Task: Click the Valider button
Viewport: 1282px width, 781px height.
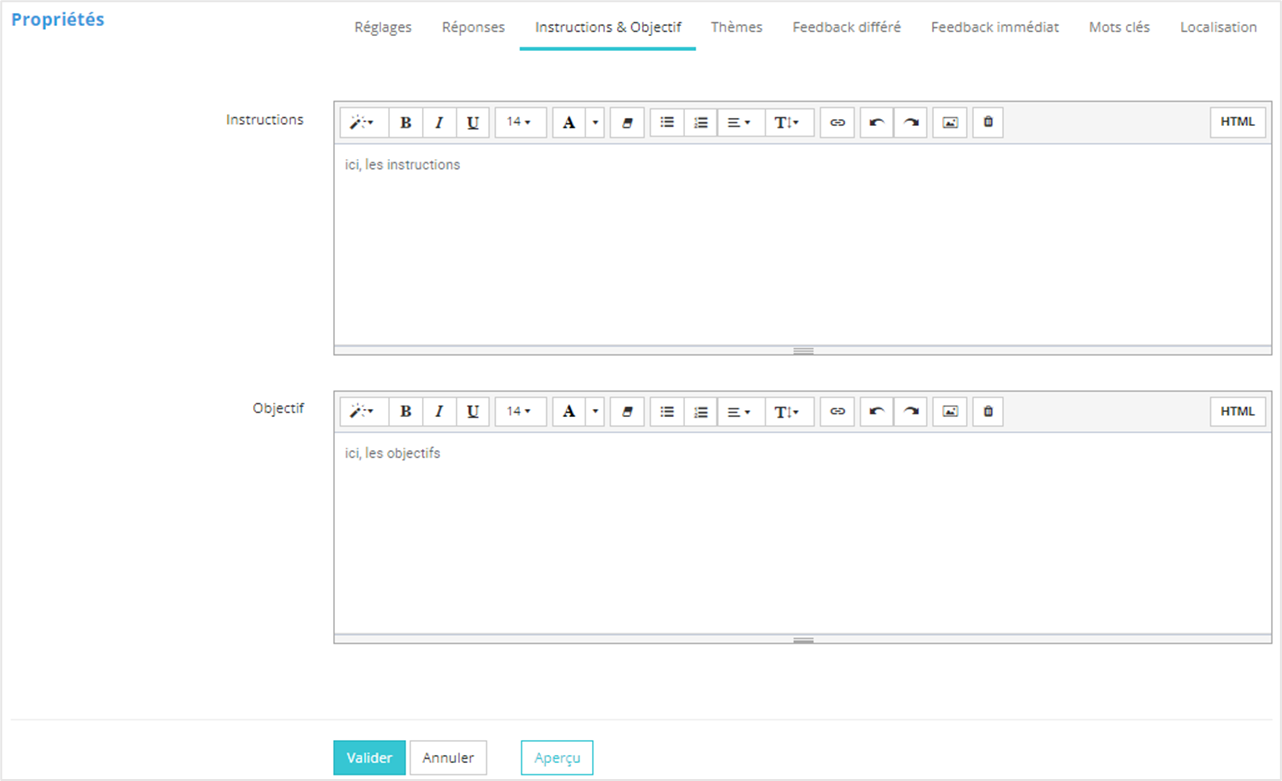Action: [369, 758]
